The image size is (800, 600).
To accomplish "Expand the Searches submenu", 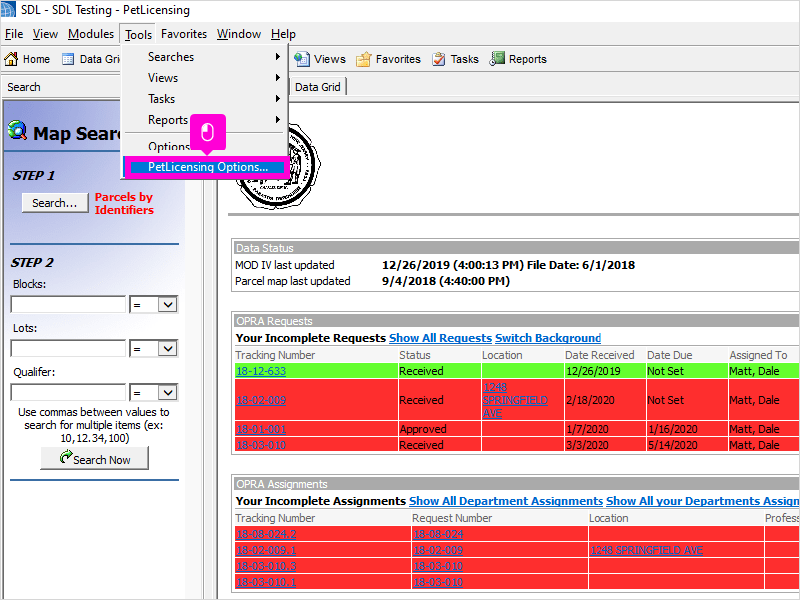I will pos(205,57).
